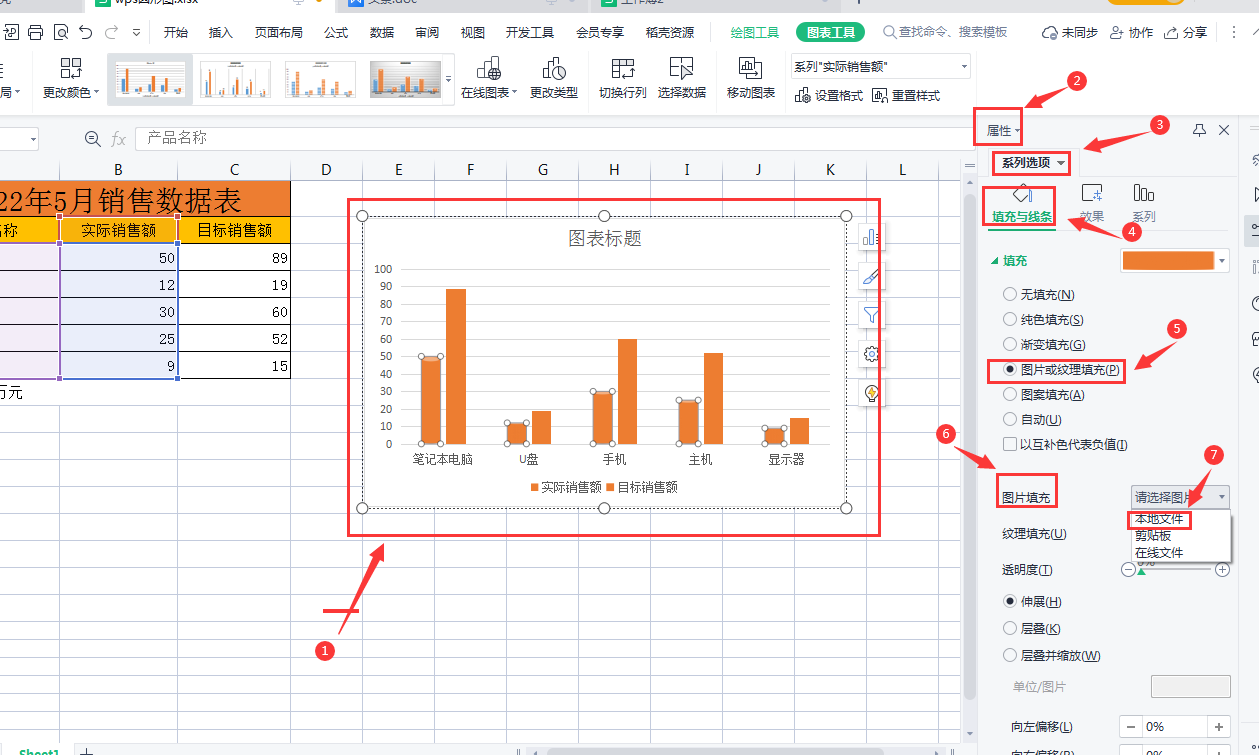Select the 层叠并缩放(W) radio option
Viewport: 1259px width, 755px height.
[1010, 656]
